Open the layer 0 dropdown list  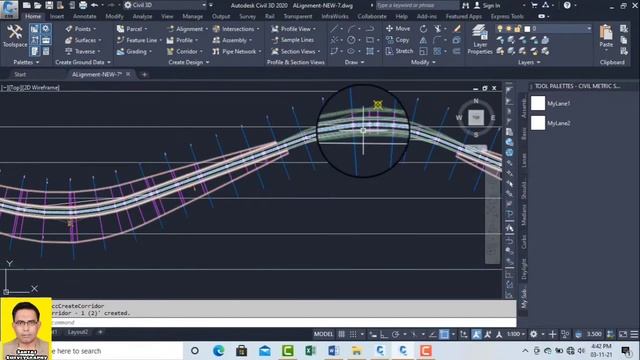[x=589, y=29]
